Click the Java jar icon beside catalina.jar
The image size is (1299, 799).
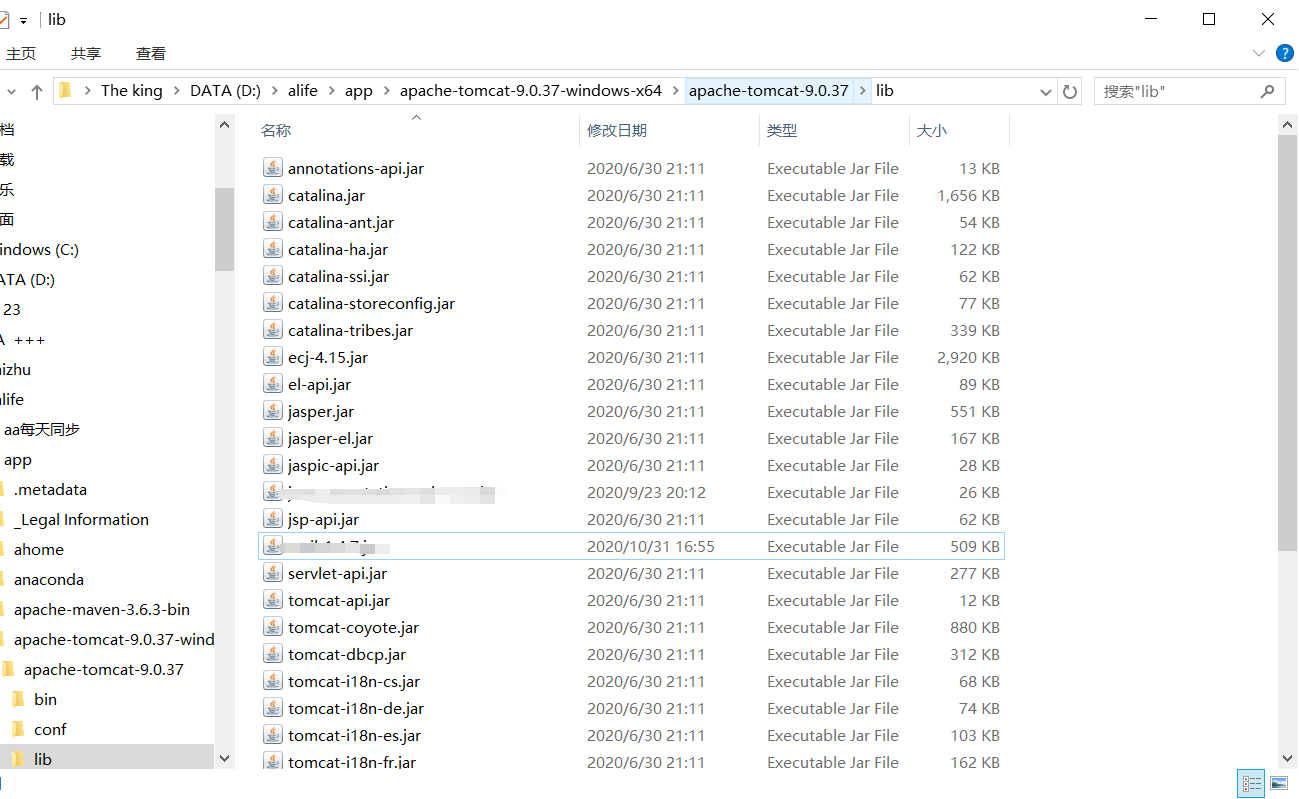pos(272,195)
